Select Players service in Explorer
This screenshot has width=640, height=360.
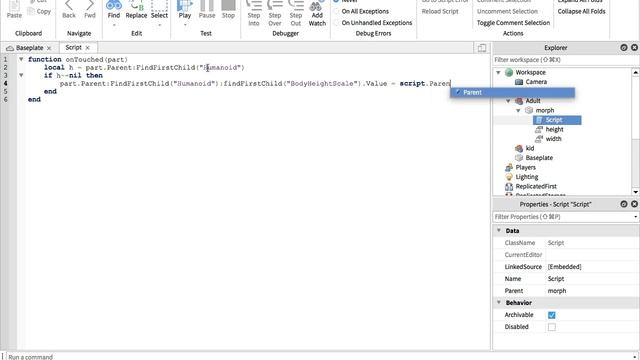point(525,167)
